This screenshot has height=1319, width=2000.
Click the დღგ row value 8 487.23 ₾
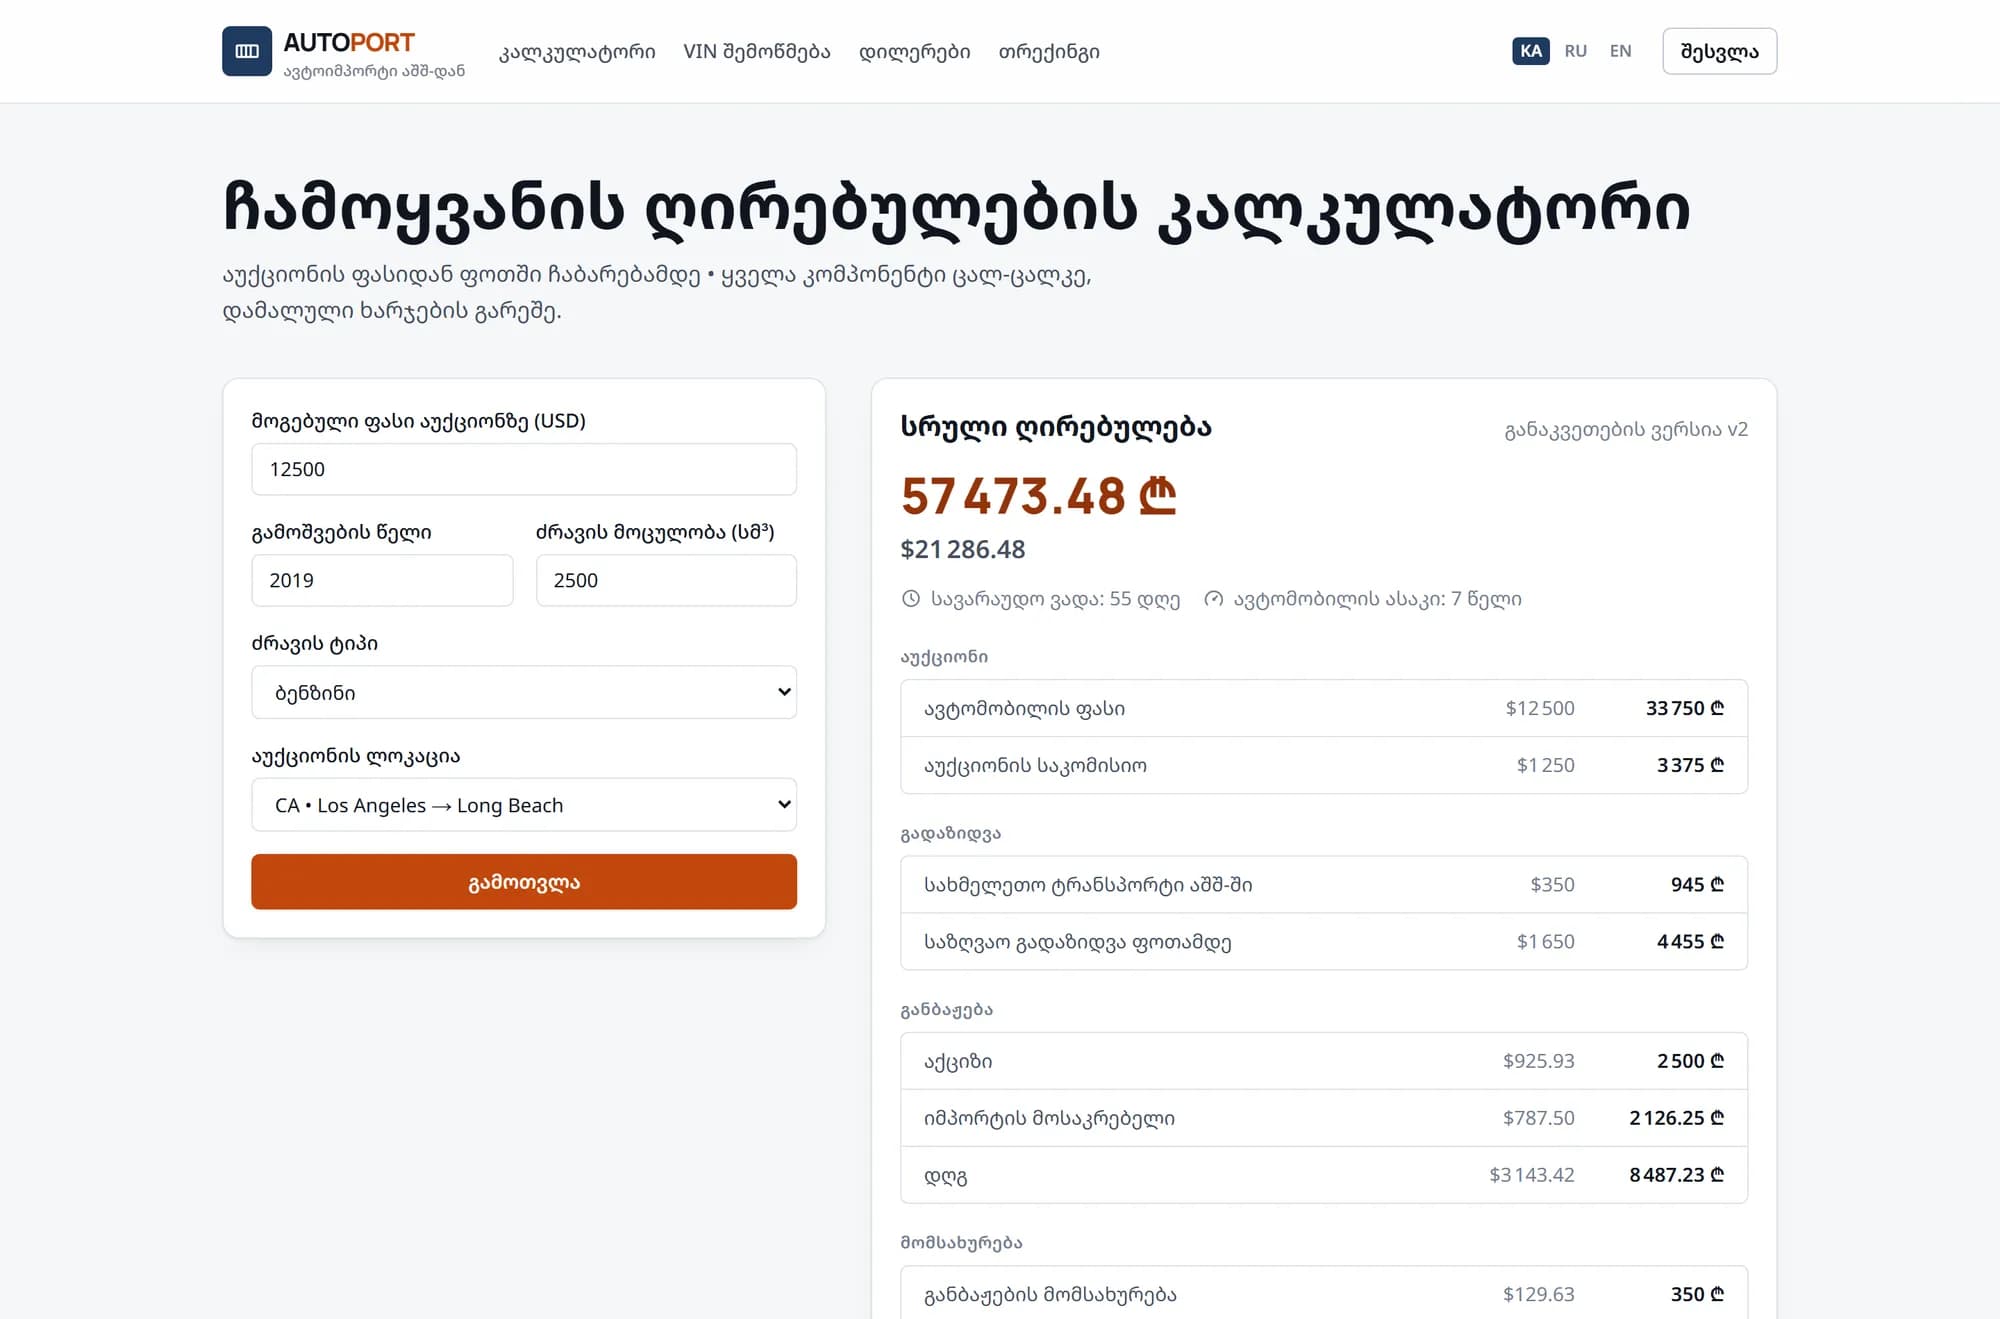[1677, 1175]
